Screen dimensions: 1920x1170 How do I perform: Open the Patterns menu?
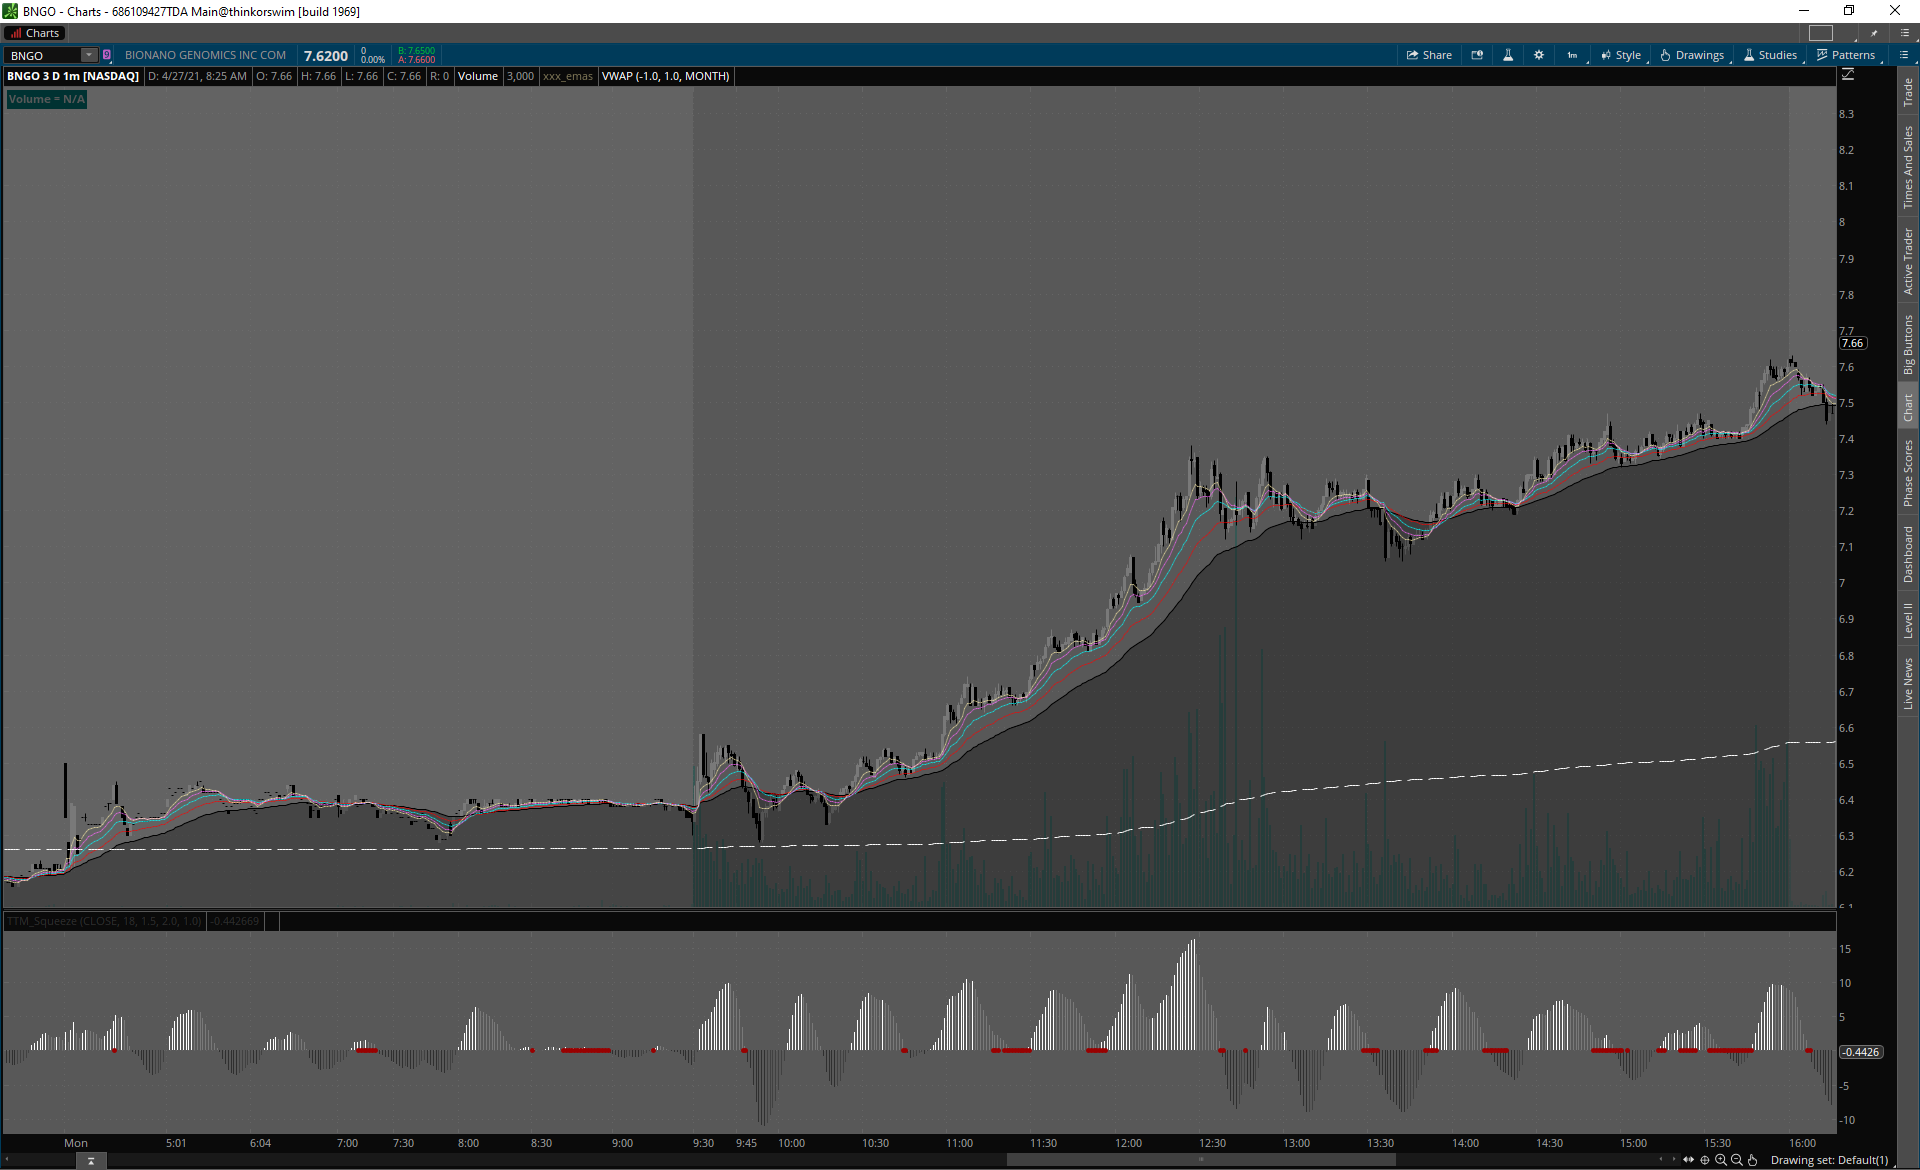tap(1846, 55)
